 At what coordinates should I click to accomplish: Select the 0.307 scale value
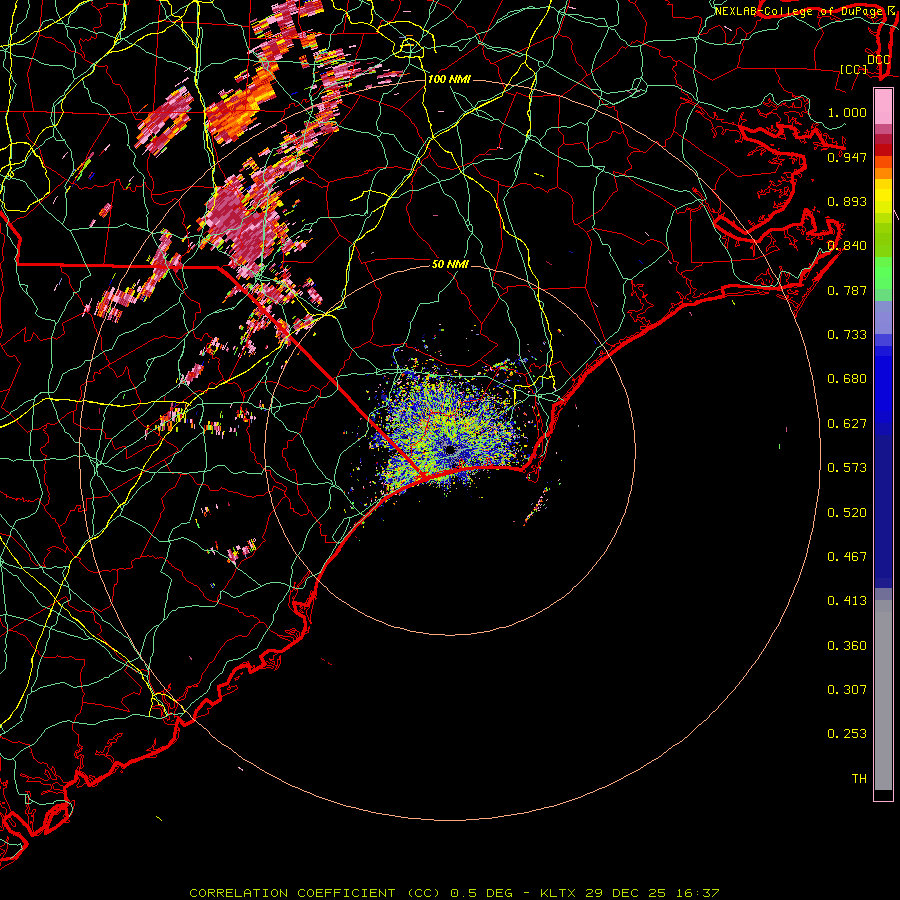pos(847,690)
